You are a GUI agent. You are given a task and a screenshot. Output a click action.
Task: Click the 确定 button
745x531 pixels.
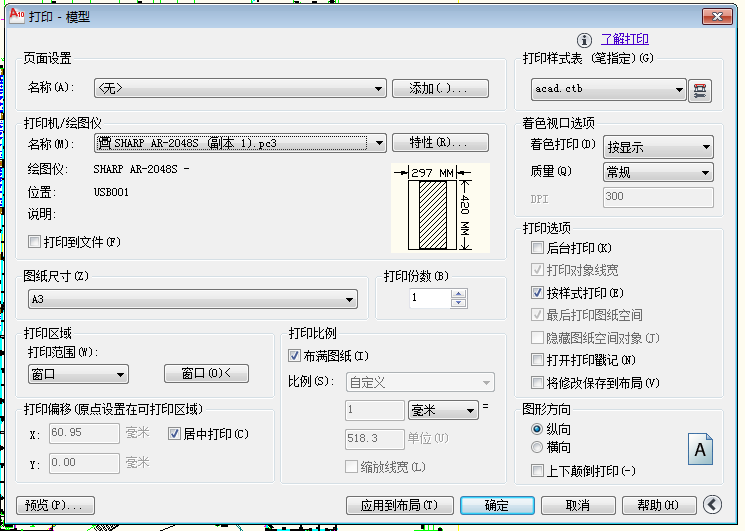(497, 505)
